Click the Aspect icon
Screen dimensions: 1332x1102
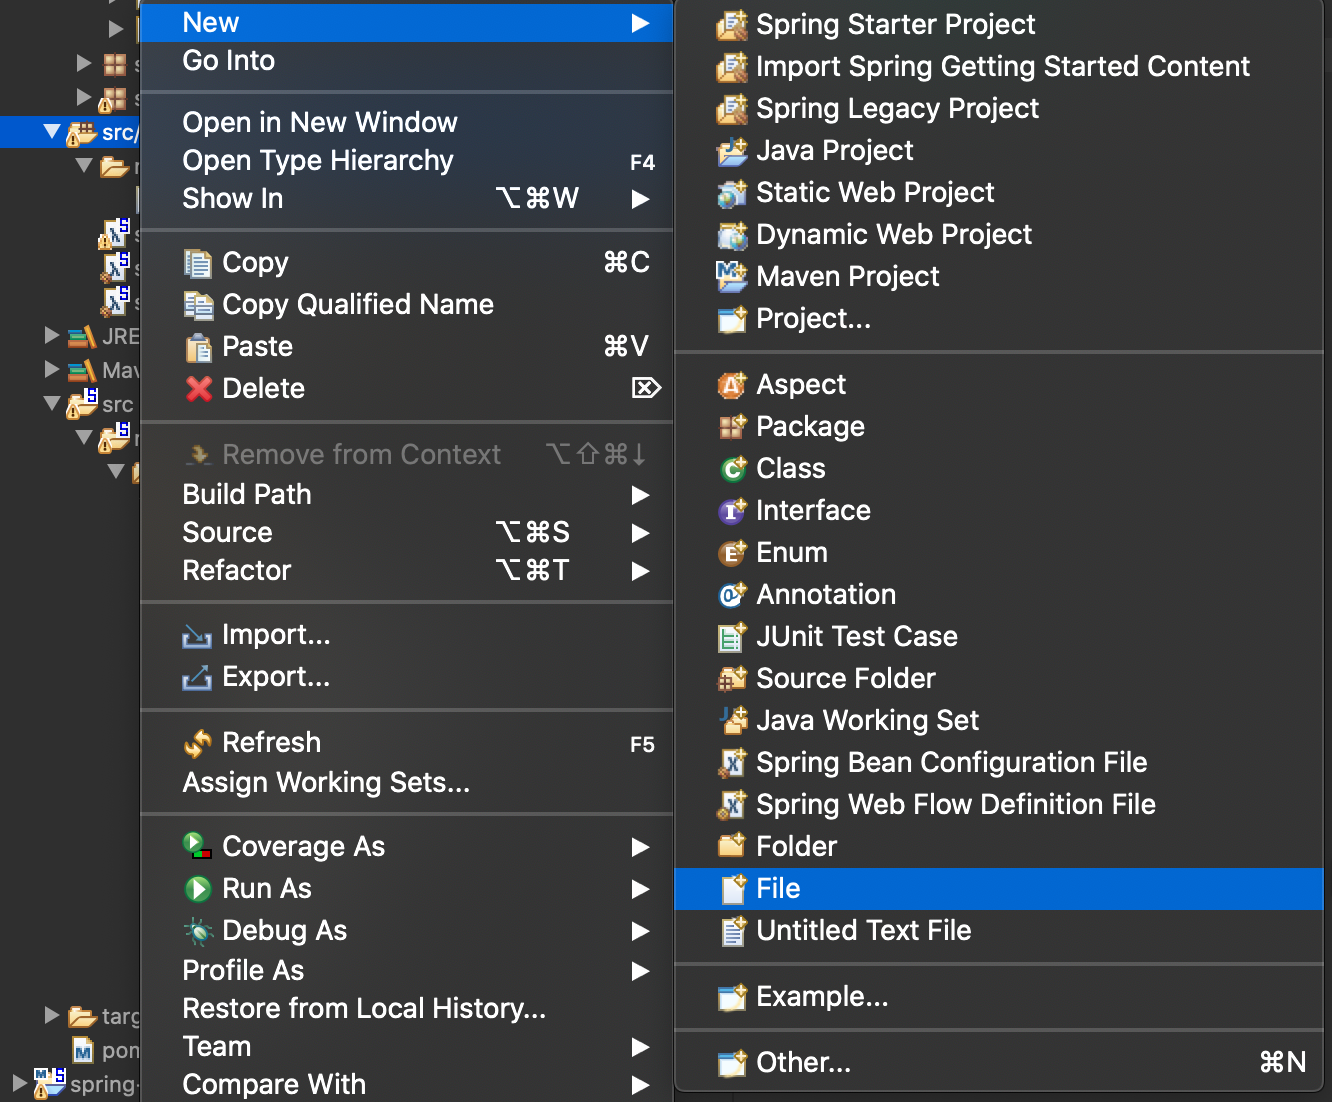coord(732,385)
